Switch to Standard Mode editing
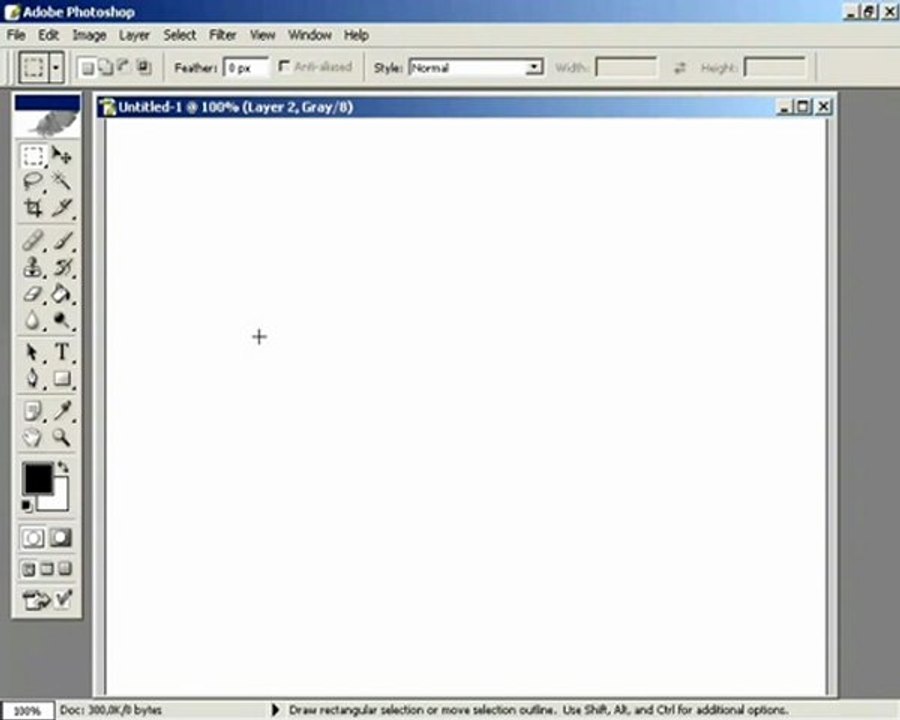900x720 pixels. click(33, 538)
